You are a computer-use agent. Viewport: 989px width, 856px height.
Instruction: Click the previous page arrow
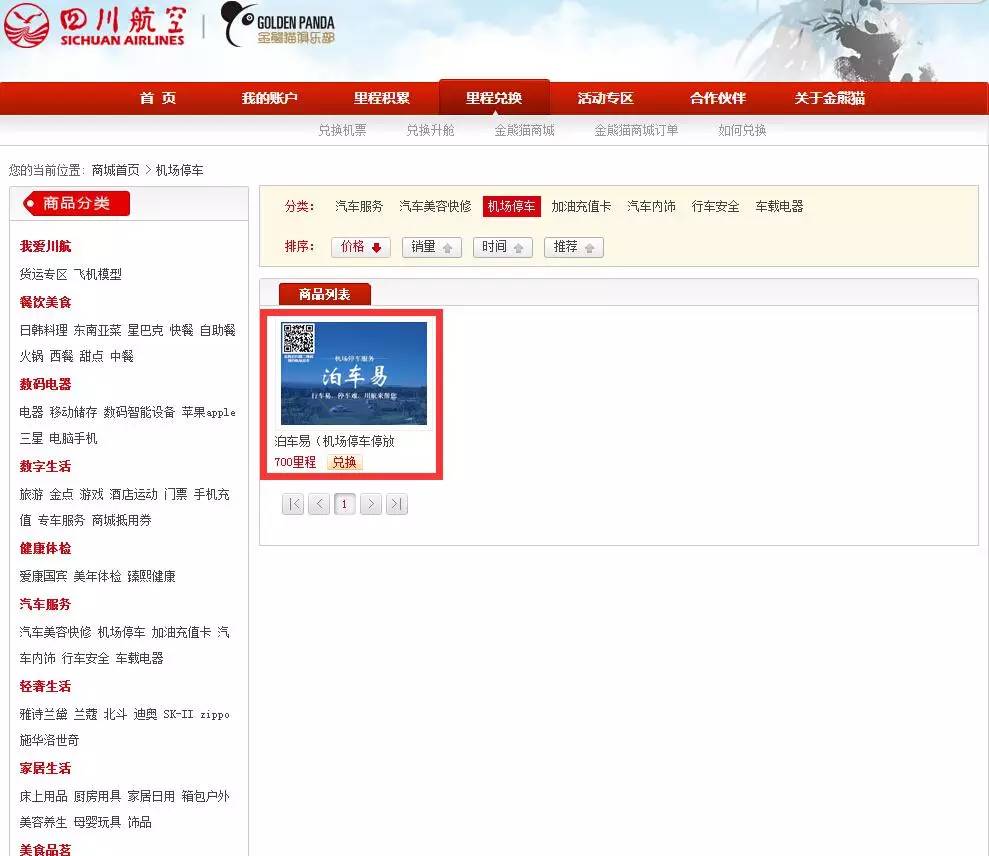(x=318, y=504)
